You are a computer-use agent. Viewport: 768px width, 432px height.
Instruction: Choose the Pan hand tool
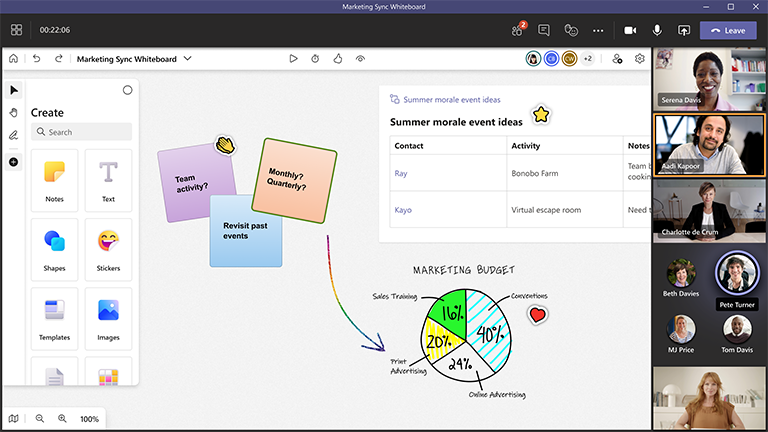pos(14,113)
